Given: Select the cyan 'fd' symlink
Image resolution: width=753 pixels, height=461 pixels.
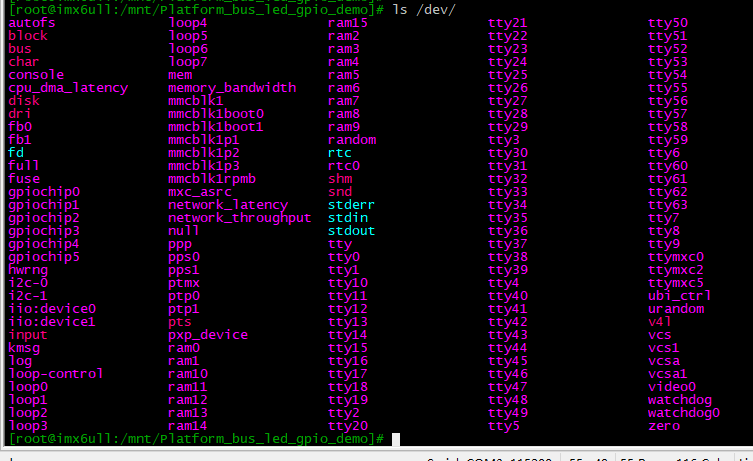Looking at the screenshot, I should [x=16, y=153].
